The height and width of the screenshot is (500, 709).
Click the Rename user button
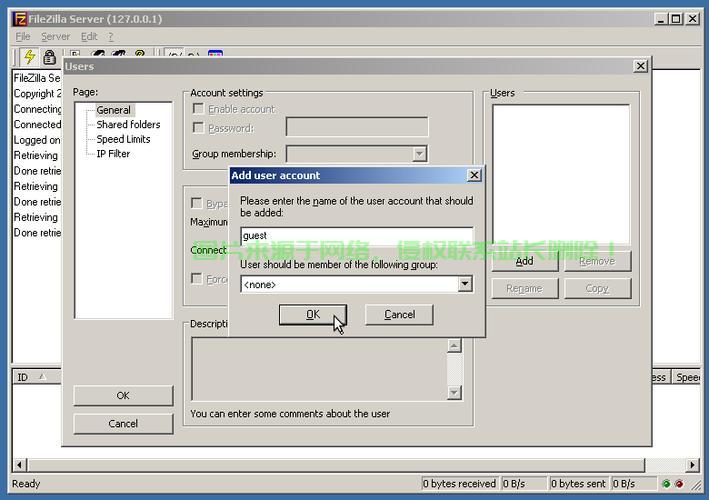point(525,288)
